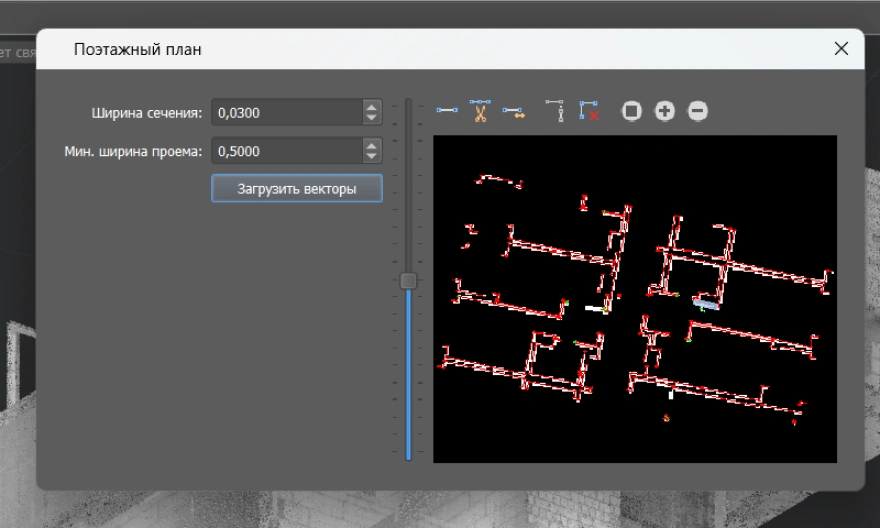The width and height of the screenshot is (880, 528).
Task: Increase the Ширина сечения value
Action: pos(372,107)
